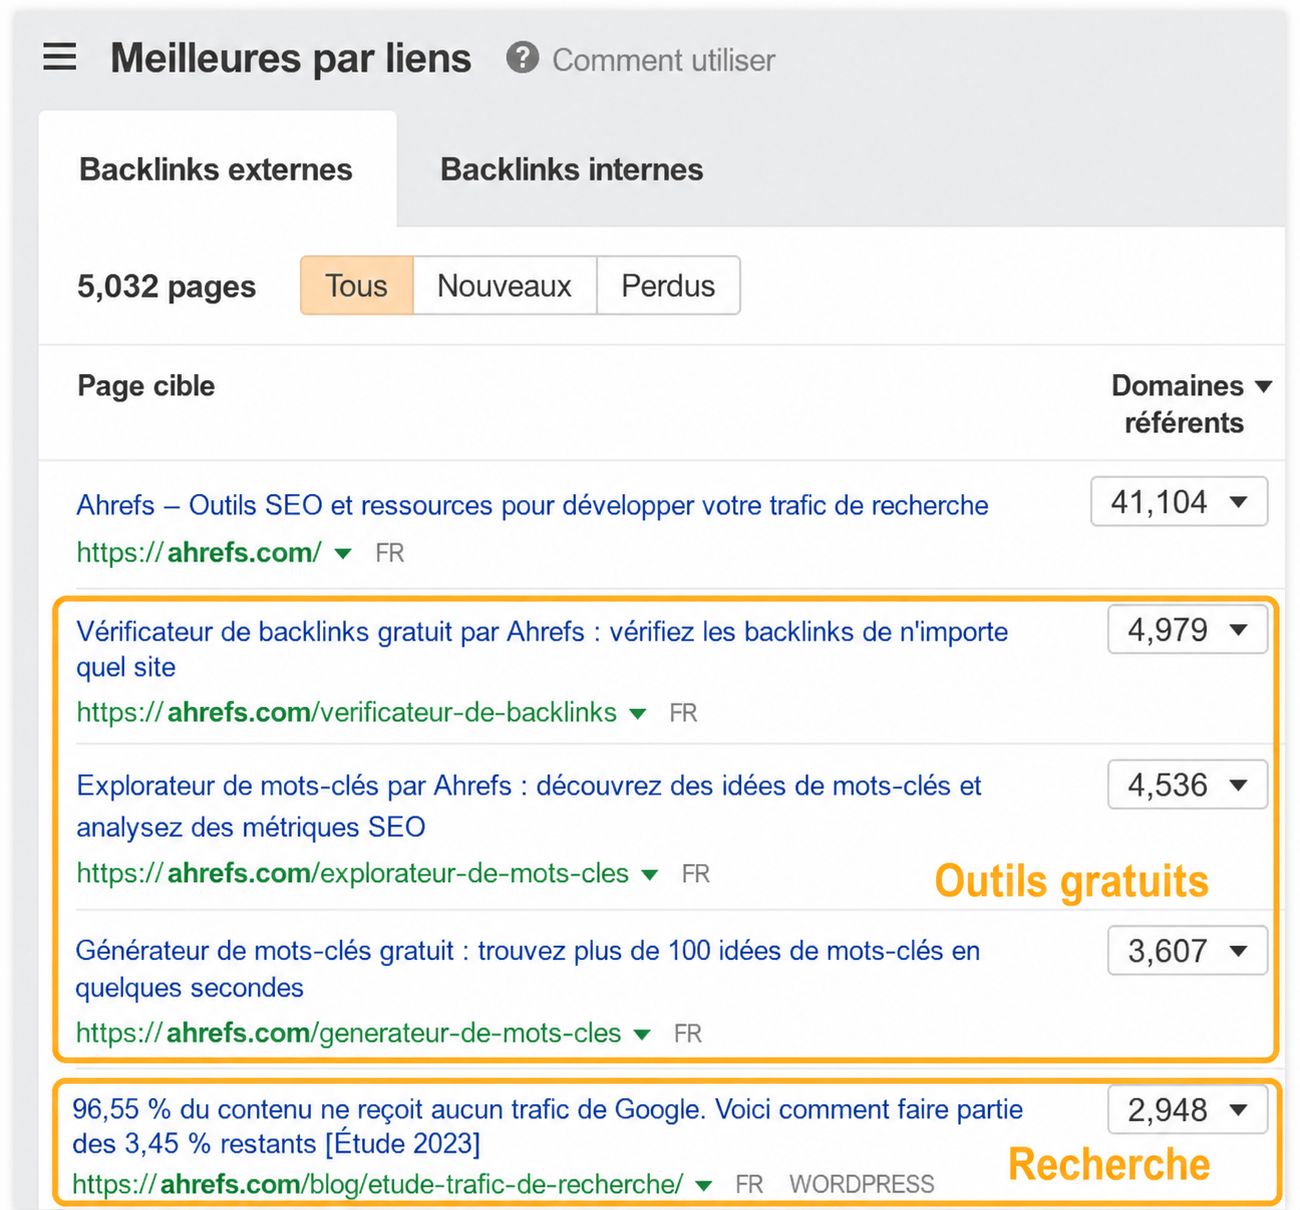Open the Générateur de mots-clés gratuit link
Image resolution: width=1300 pixels, height=1210 pixels.
tap(528, 968)
